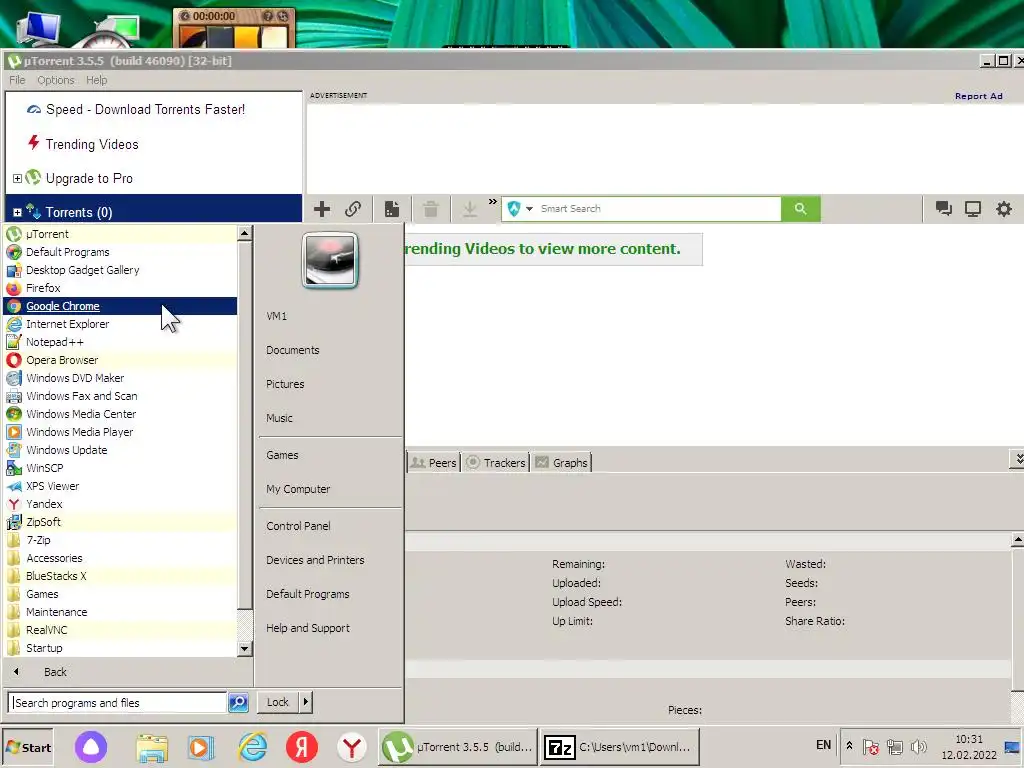Click the Remove Torrent trash icon

[x=430, y=209]
